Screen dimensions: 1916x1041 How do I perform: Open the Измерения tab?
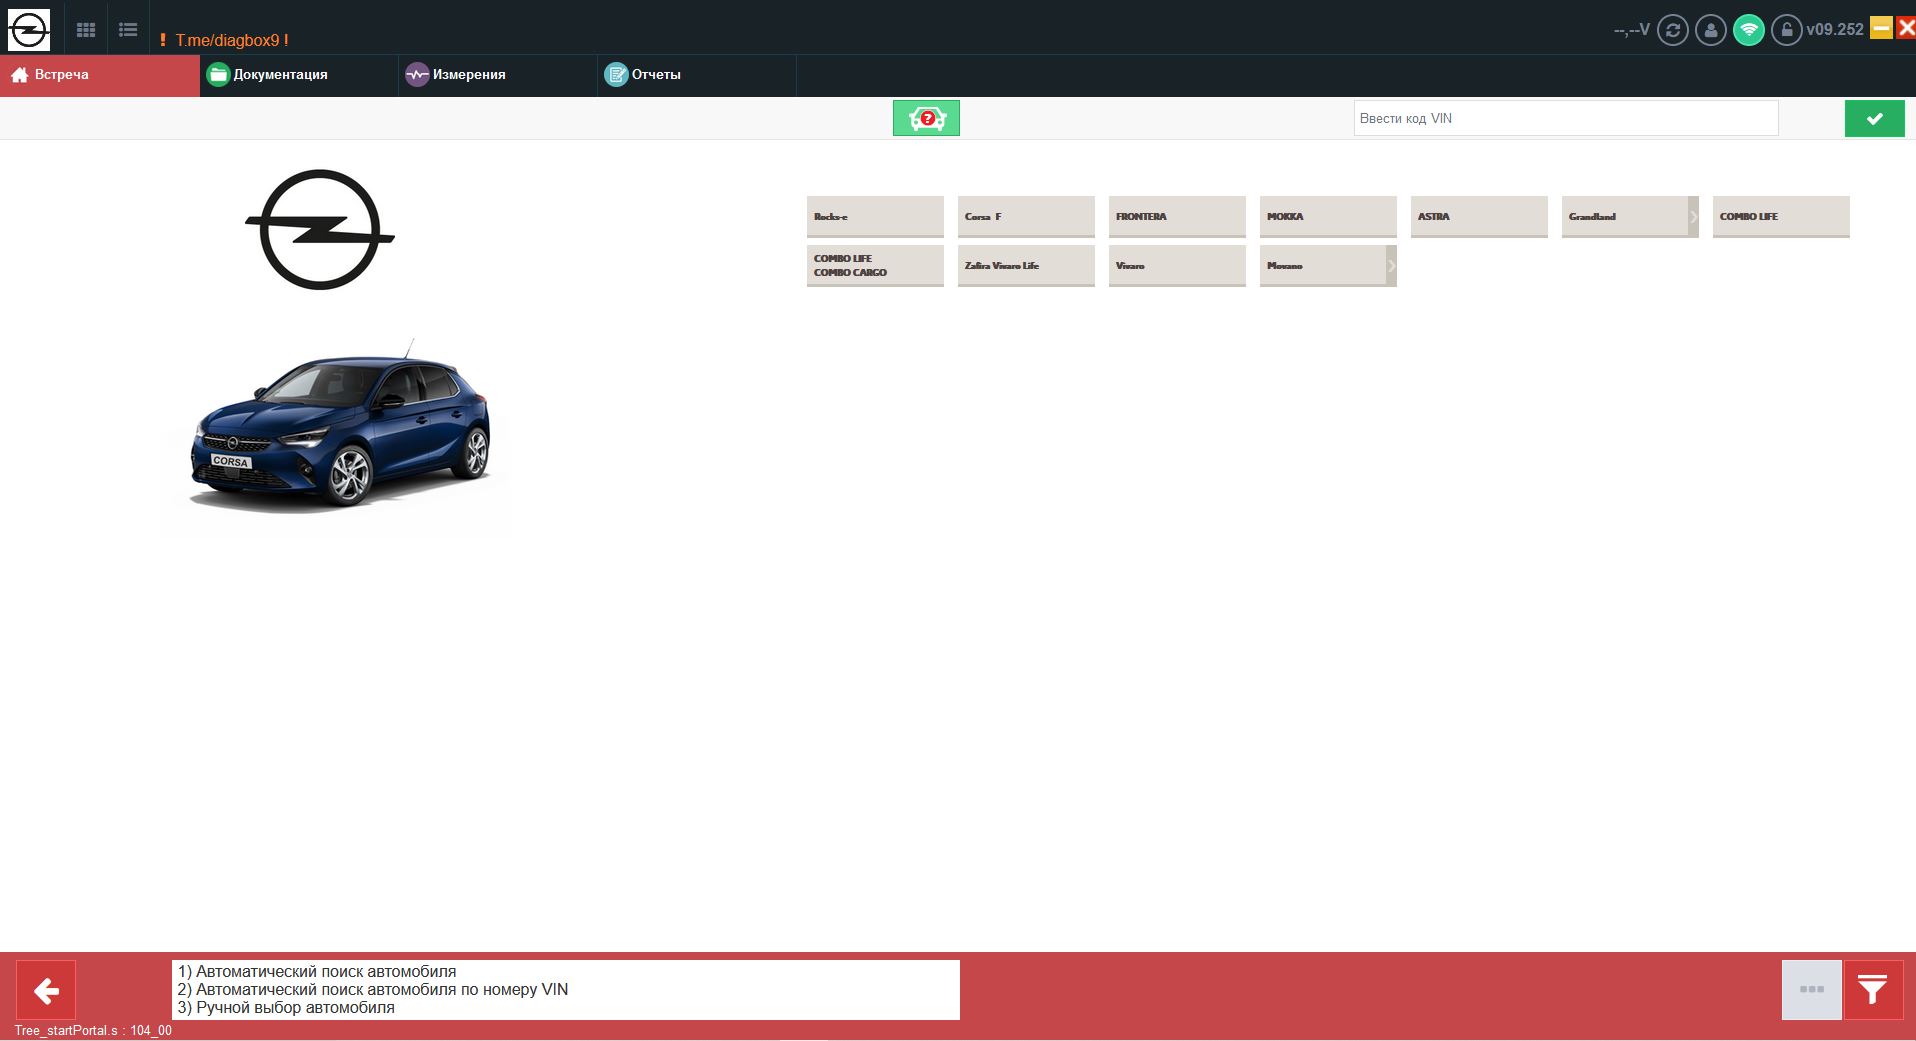click(498, 75)
